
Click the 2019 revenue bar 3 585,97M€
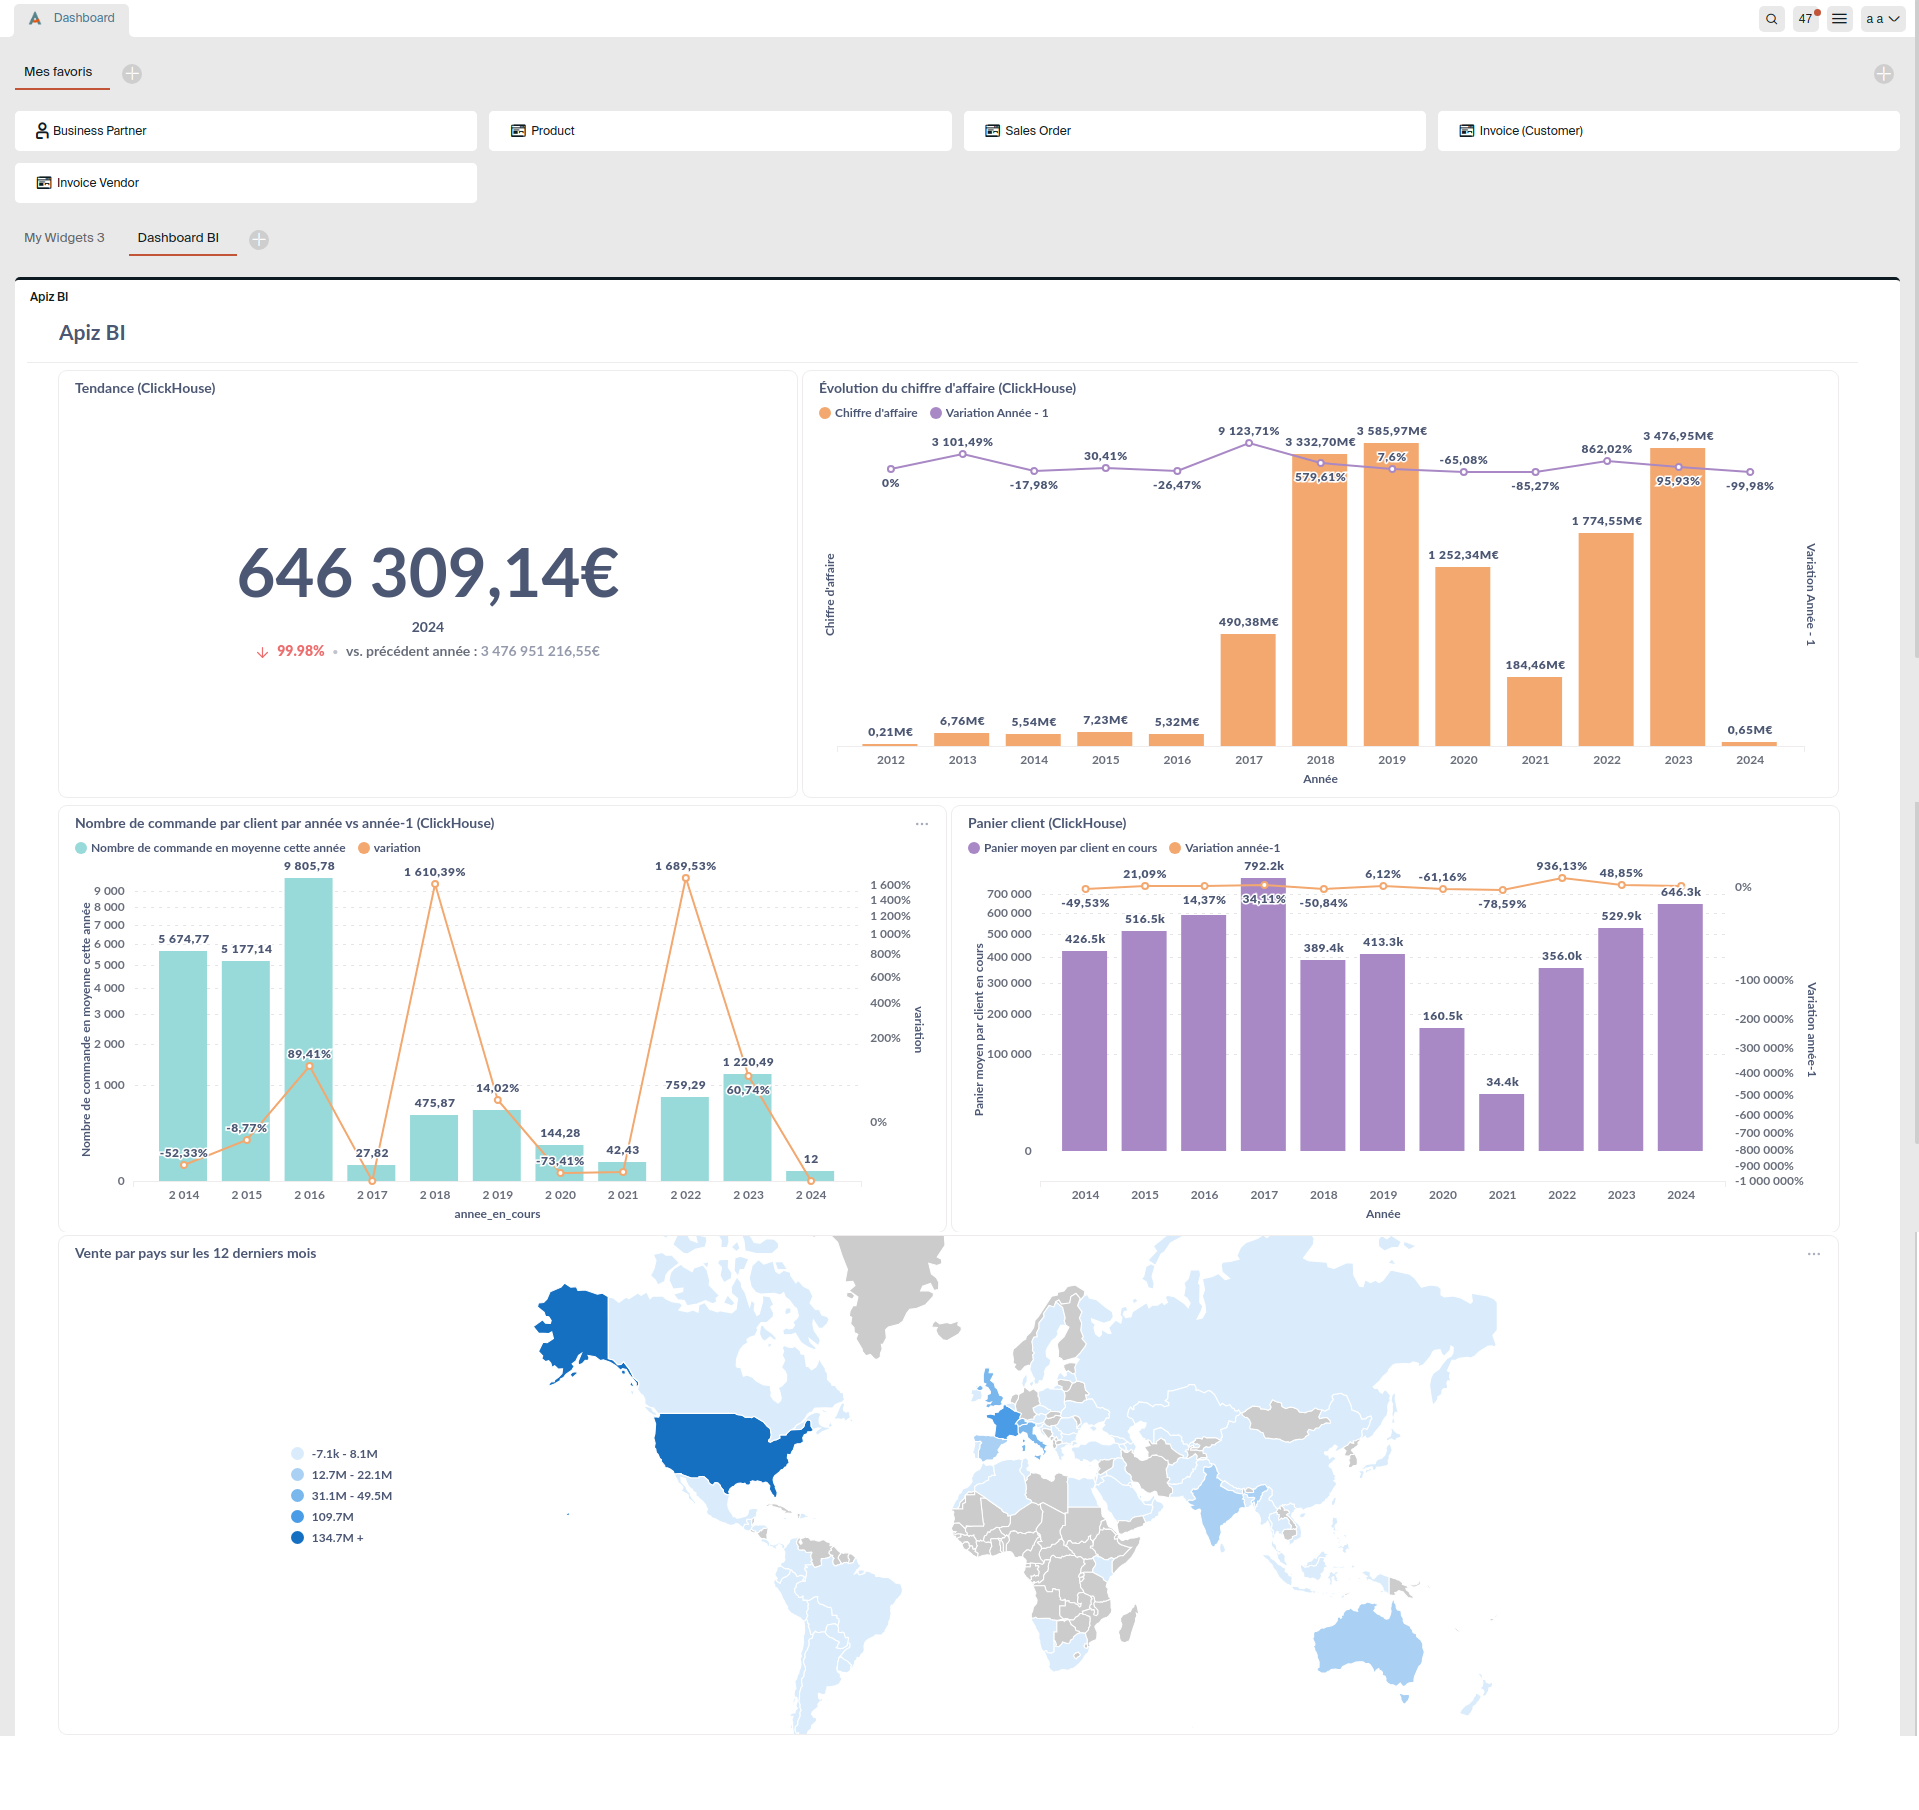pyautogui.click(x=1391, y=594)
